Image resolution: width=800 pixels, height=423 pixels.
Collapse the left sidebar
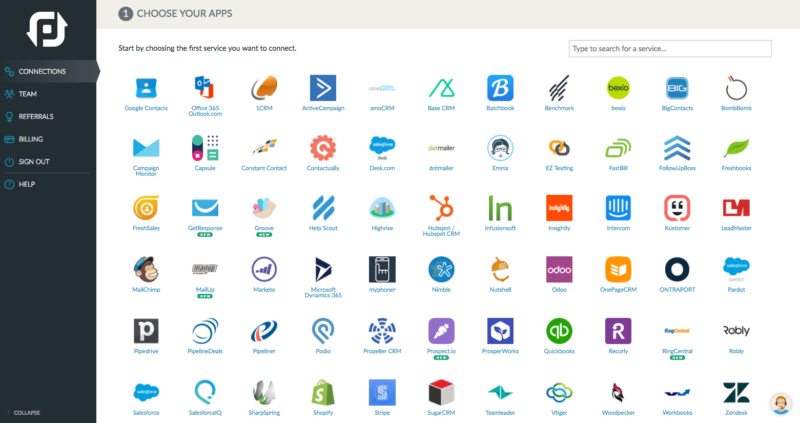[27, 412]
